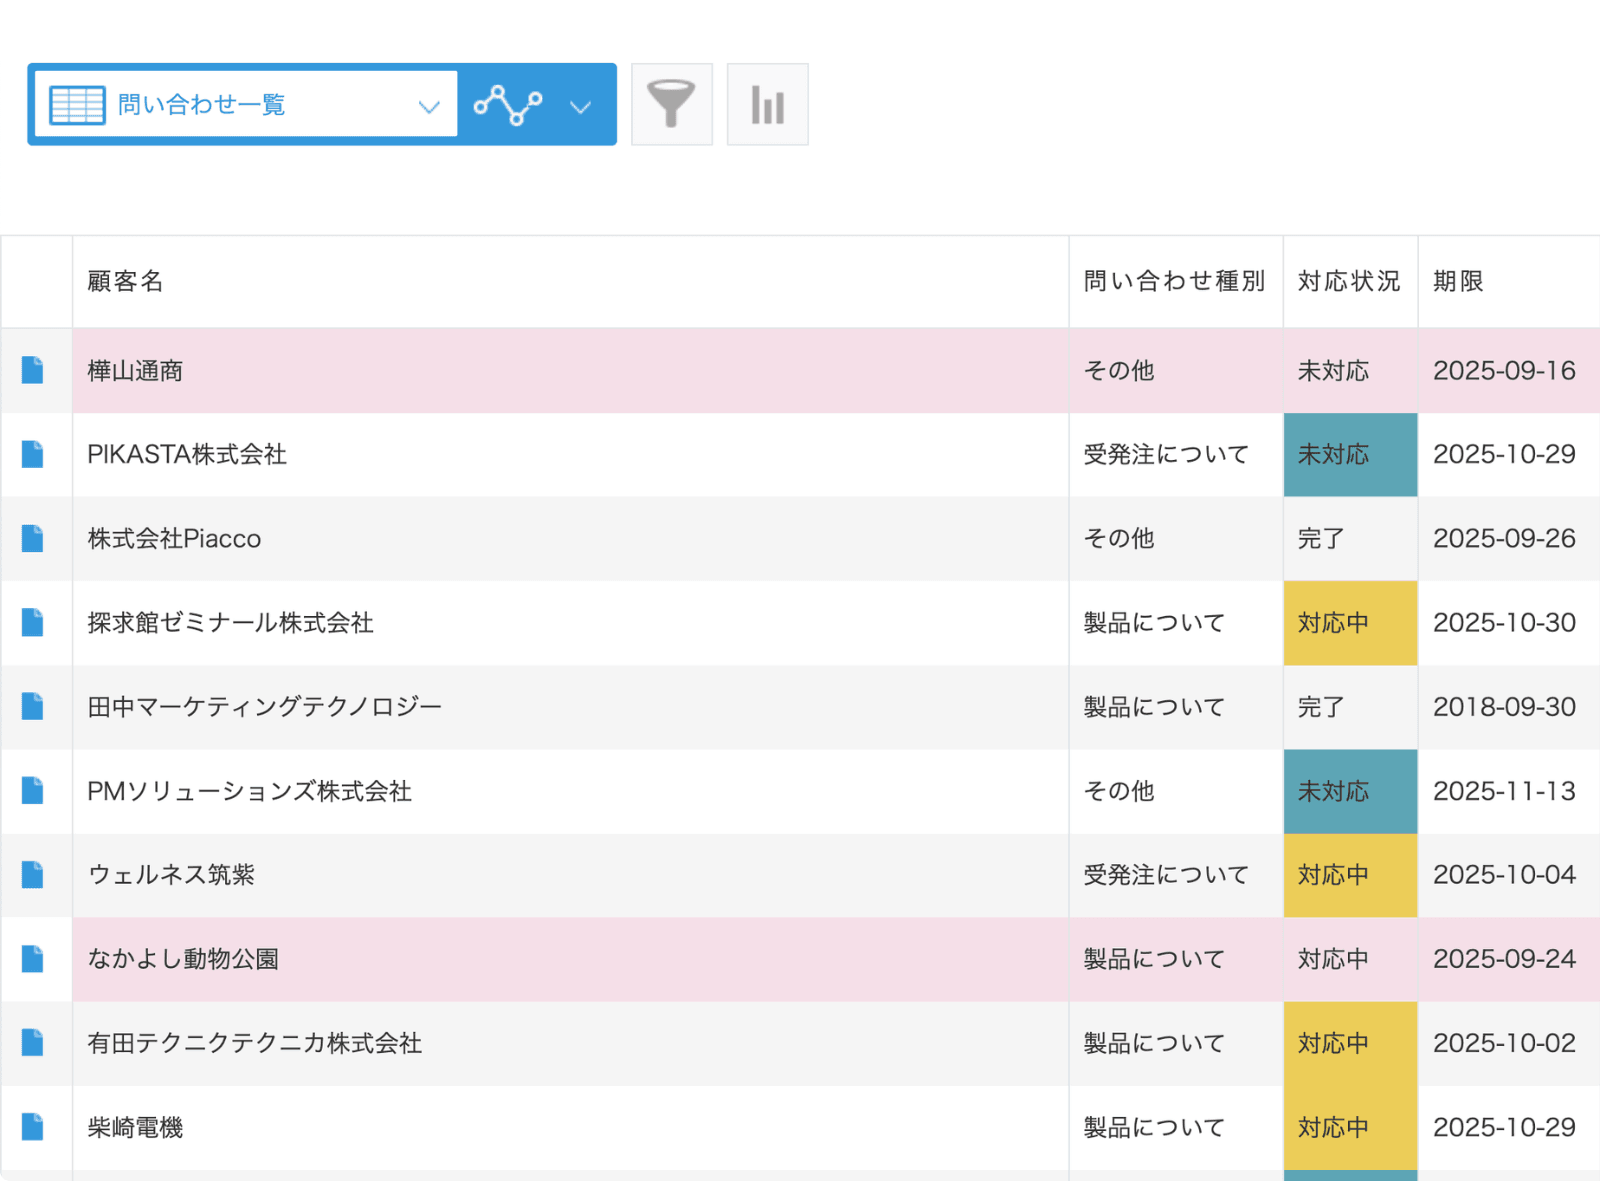1600x1200 pixels.
Task: Select the 田中マーケティングテクノロジー cell
Action: tap(571, 707)
